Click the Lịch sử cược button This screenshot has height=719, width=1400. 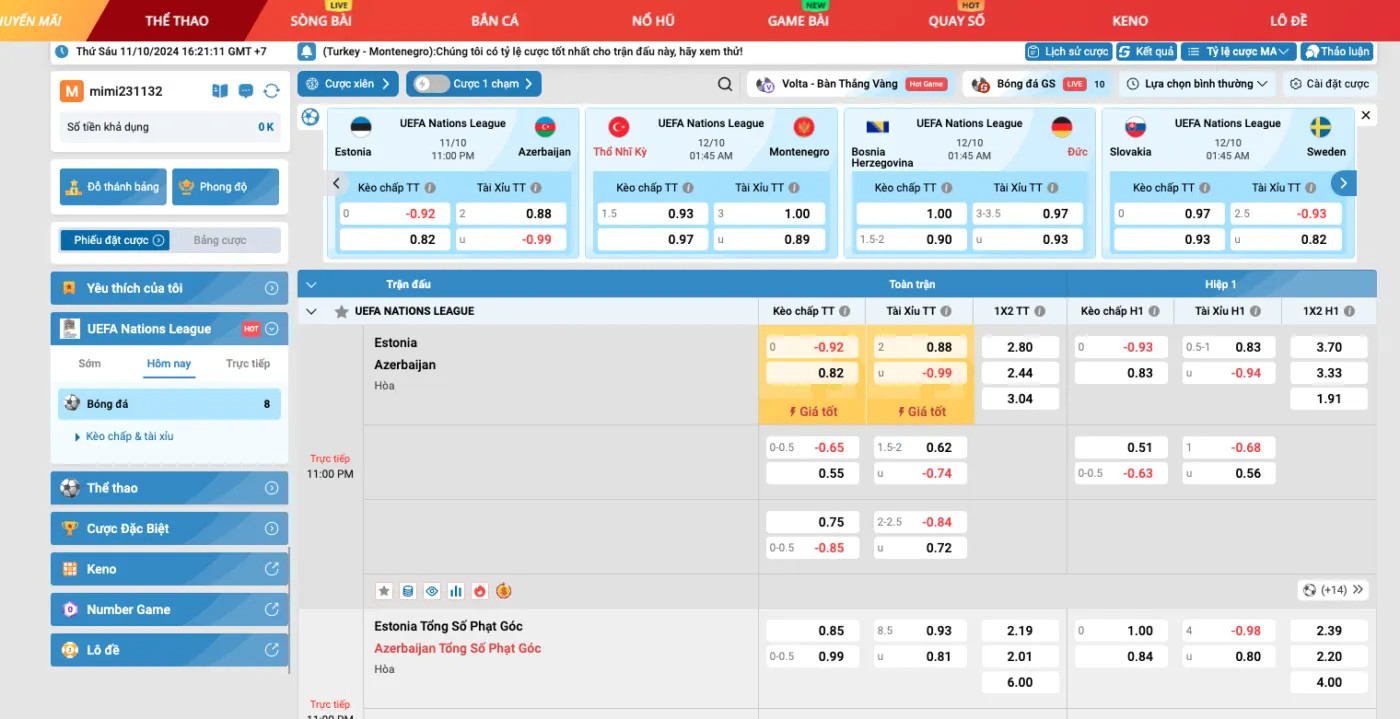click(1068, 51)
